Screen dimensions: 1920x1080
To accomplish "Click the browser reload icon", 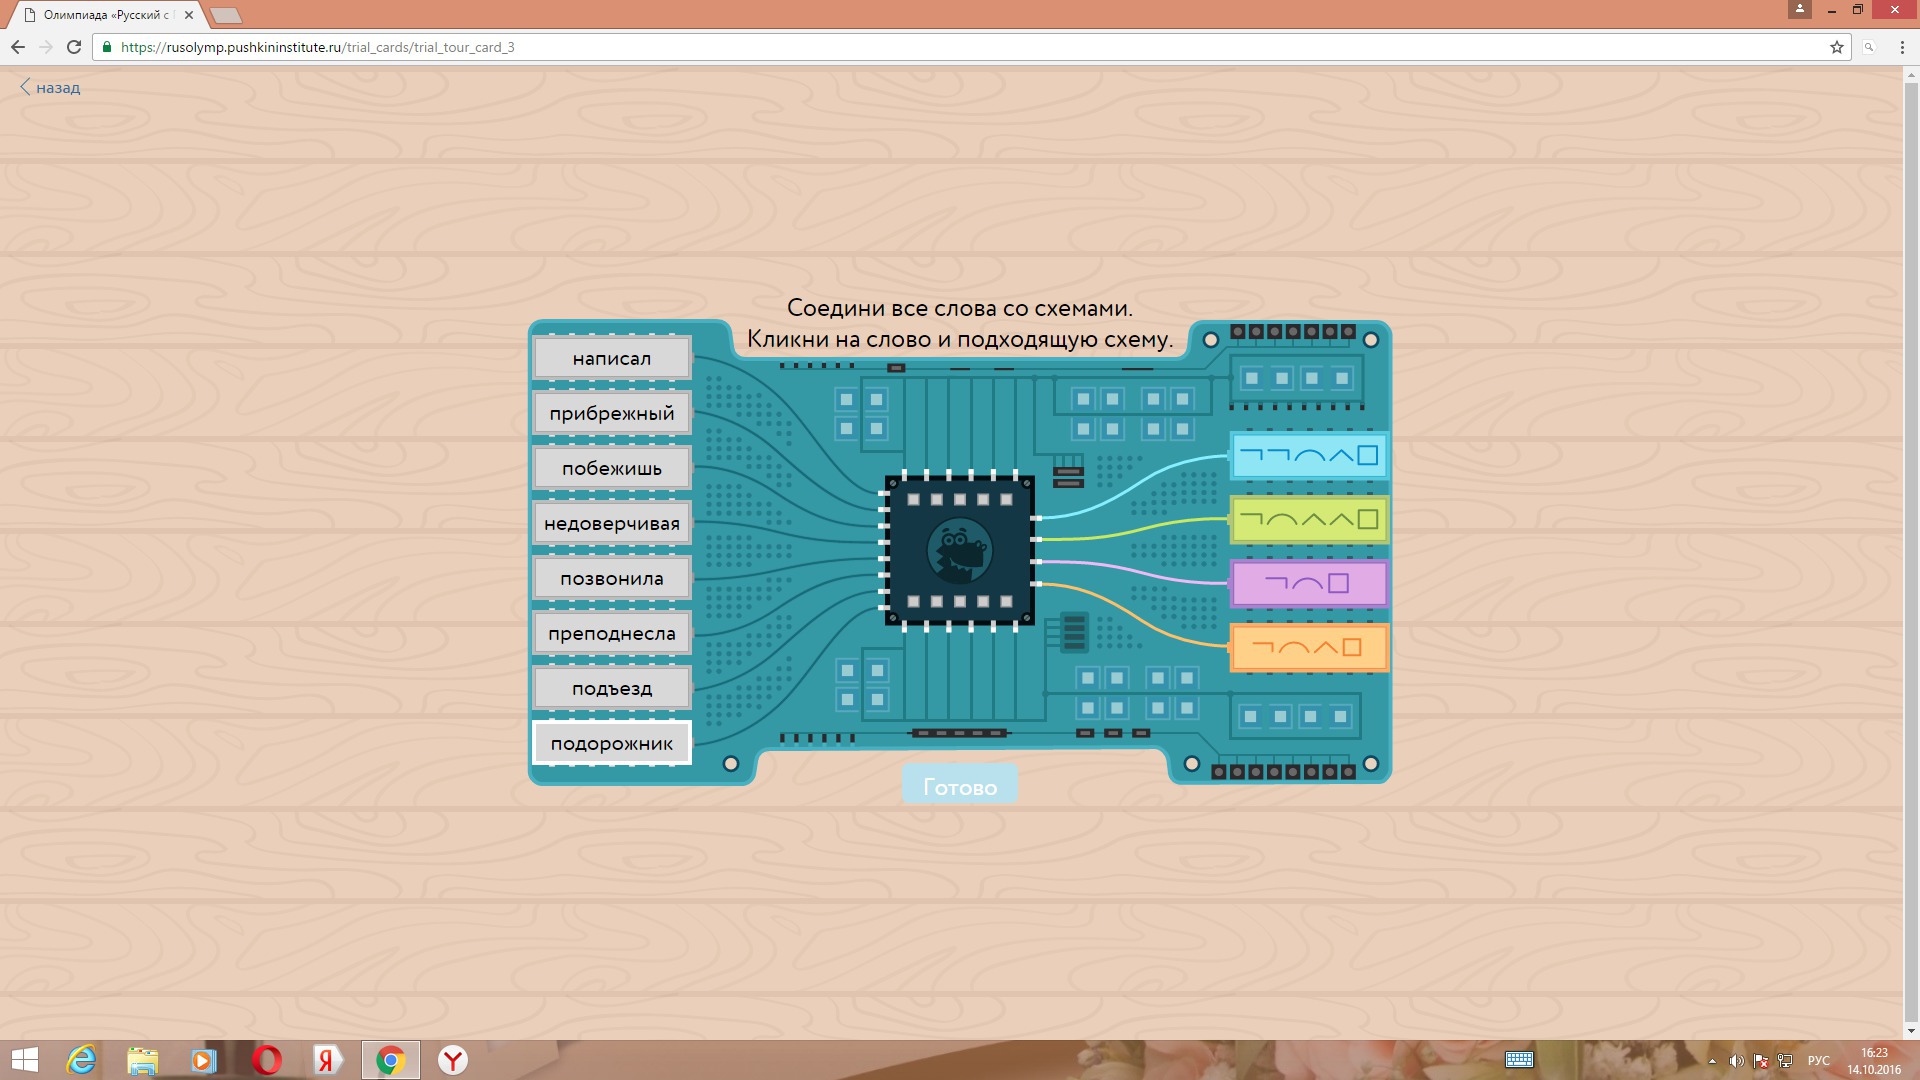I will 74,47.
